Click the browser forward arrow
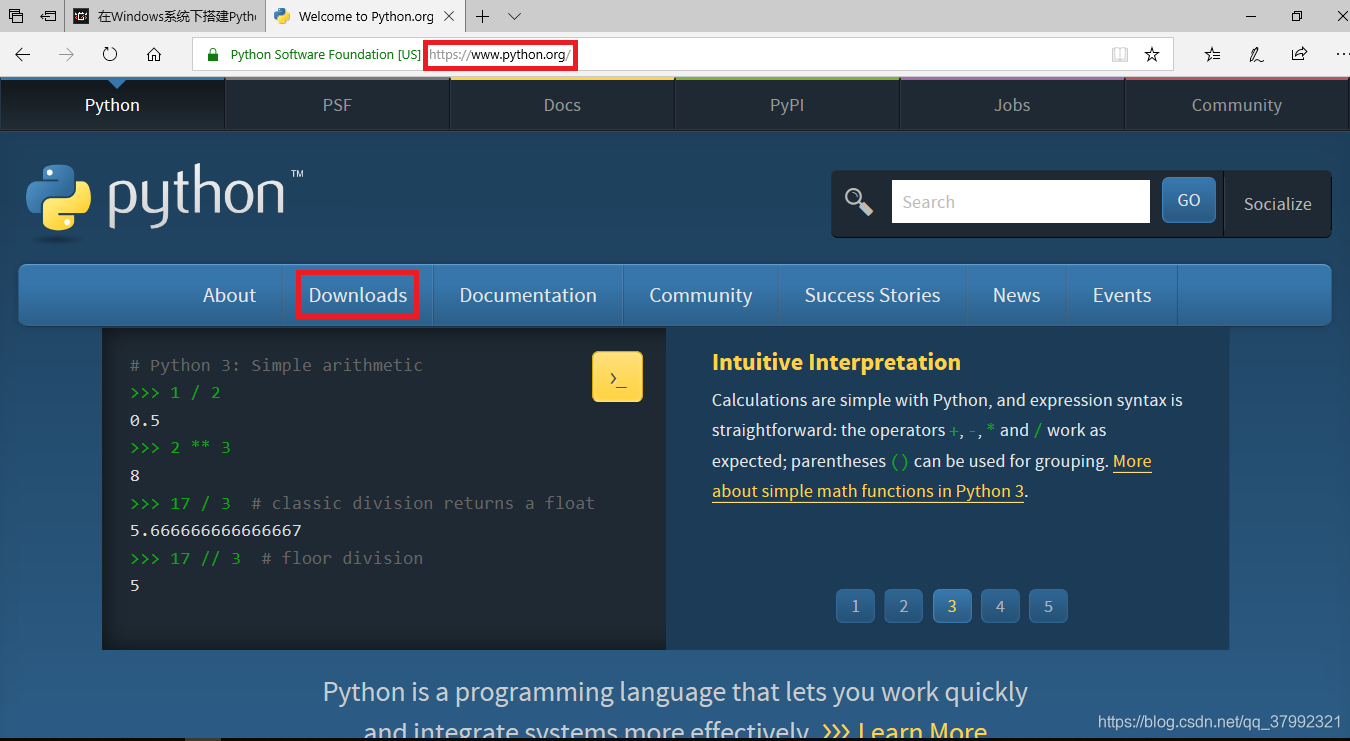 pos(66,54)
